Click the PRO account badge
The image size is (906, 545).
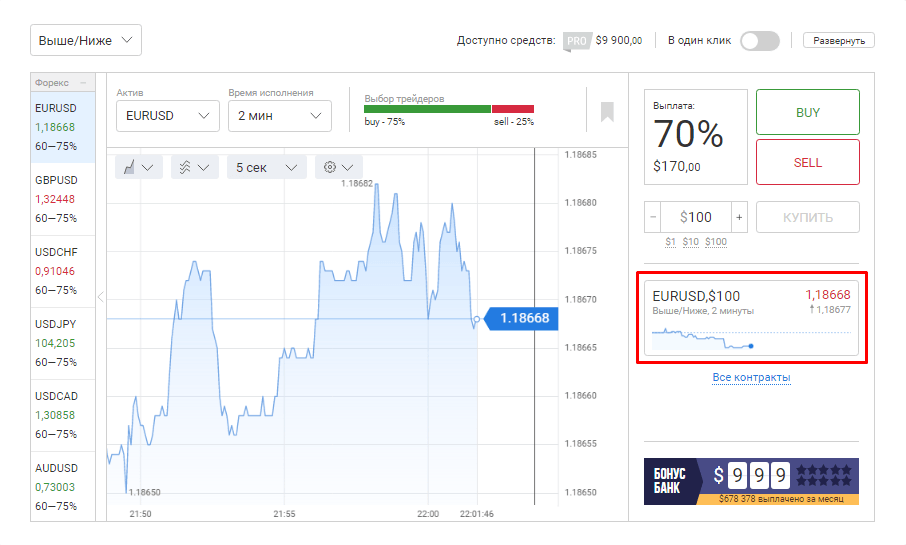tap(575, 41)
